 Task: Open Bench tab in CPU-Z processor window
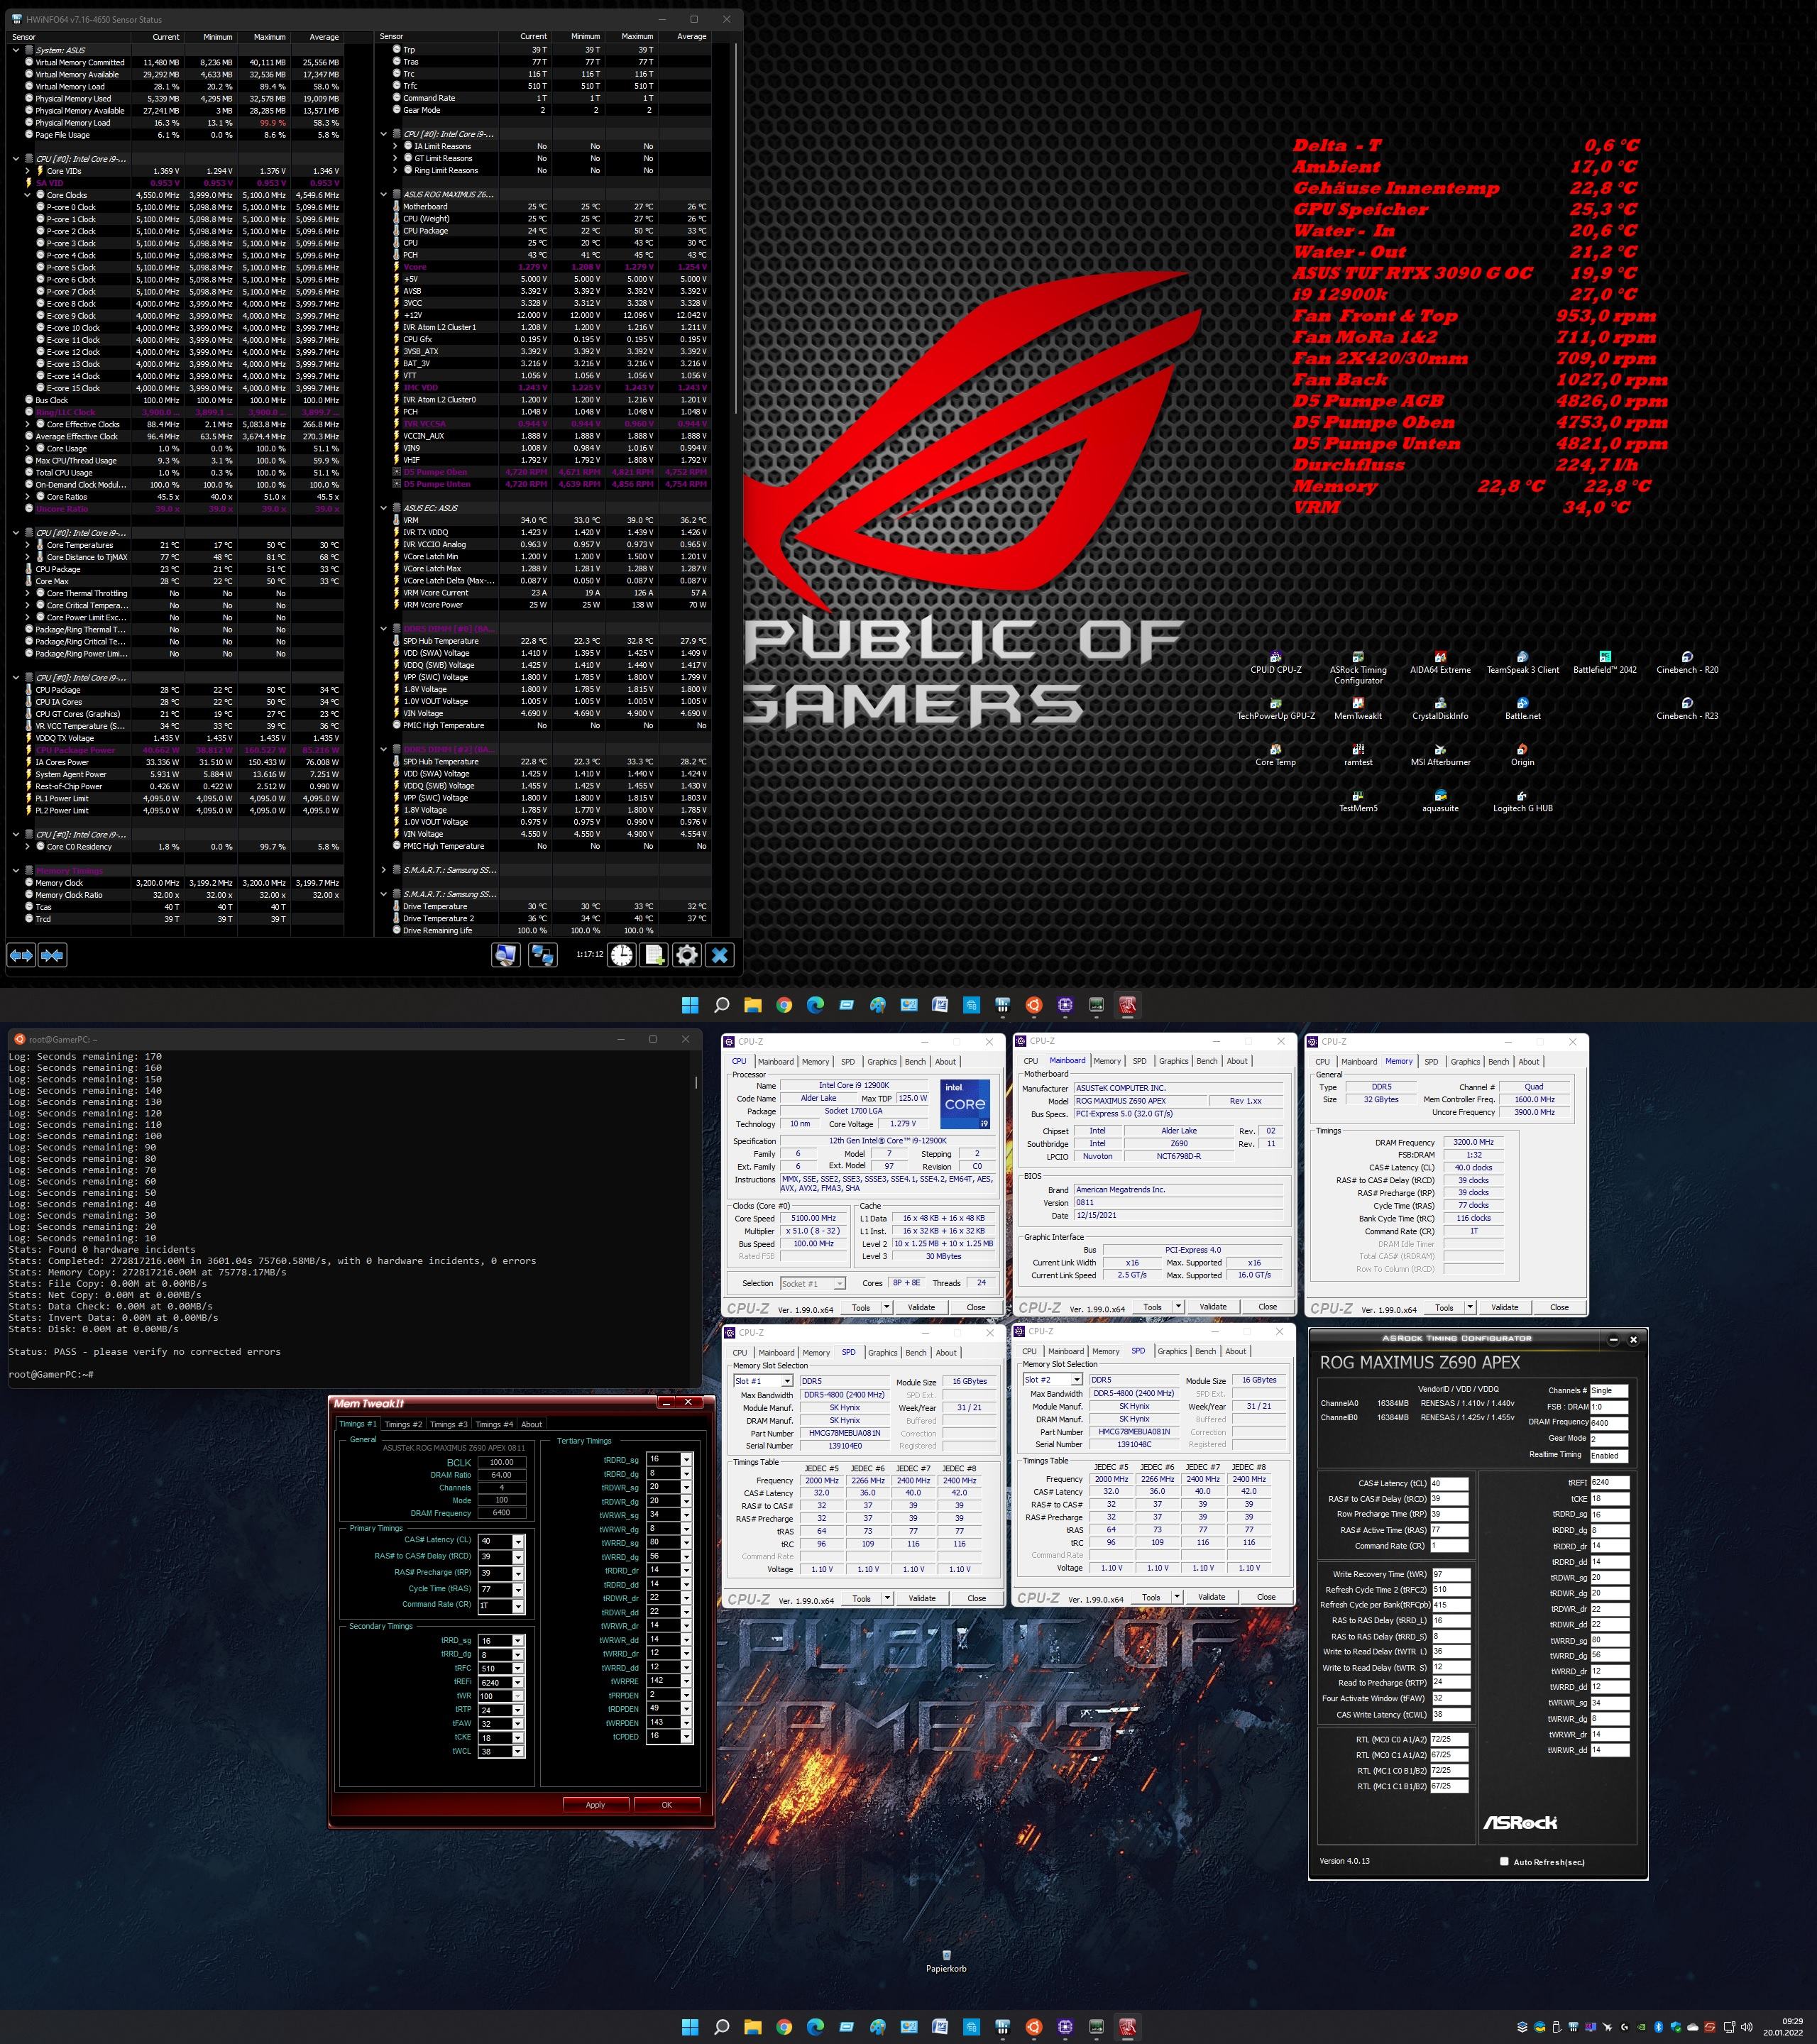tap(915, 1062)
